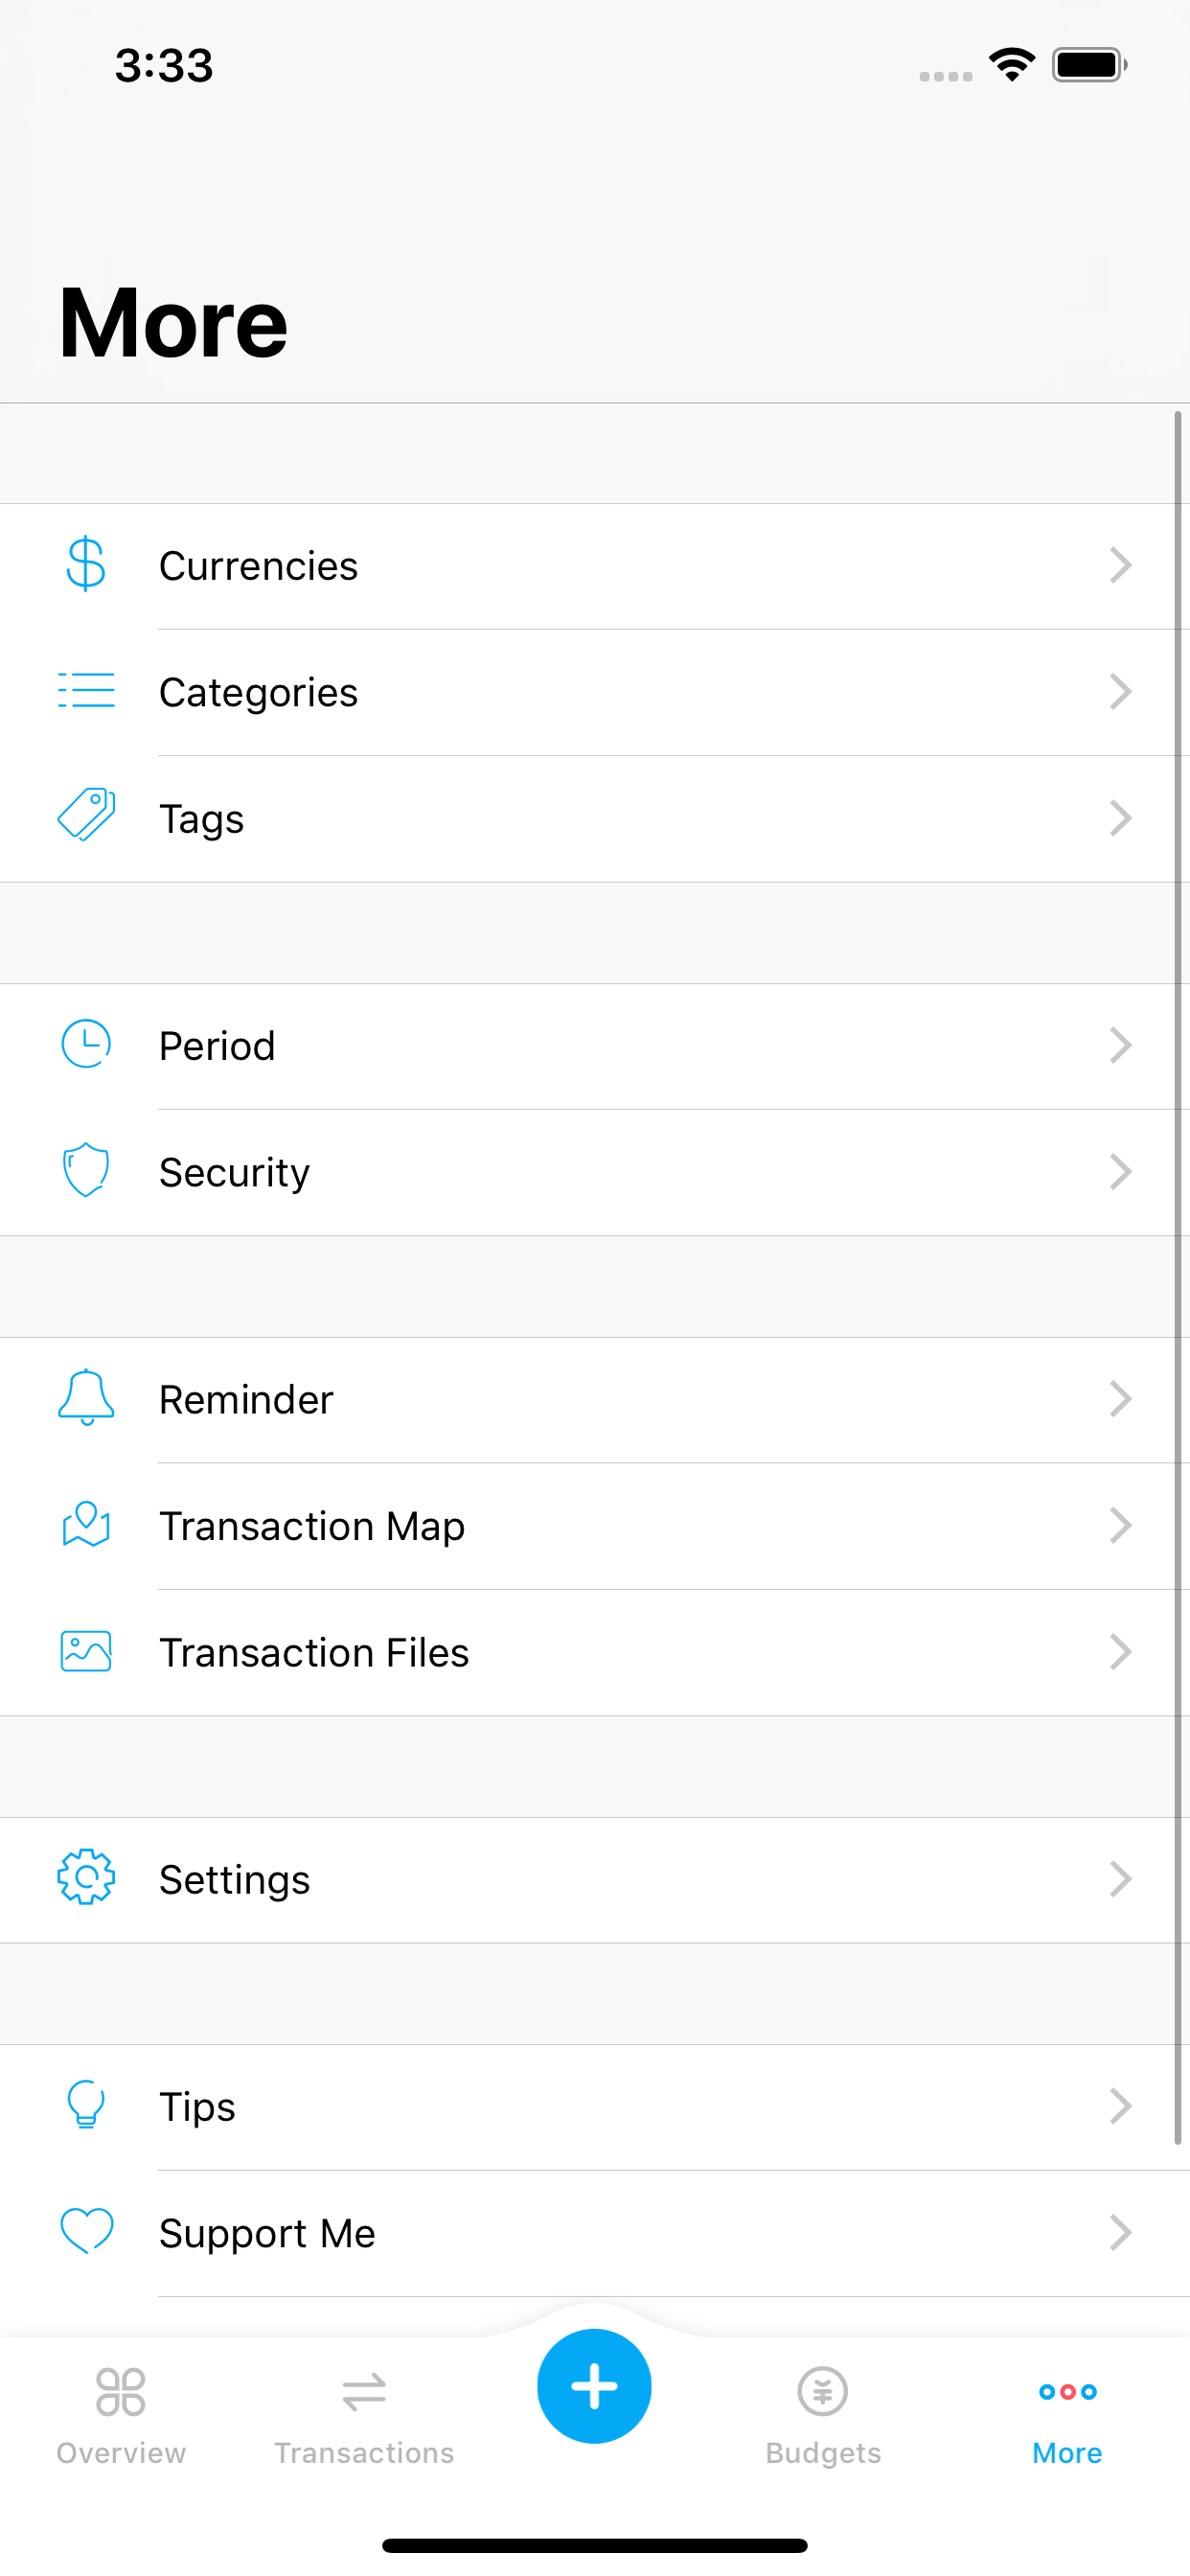The width and height of the screenshot is (1190, 2576).
Task: Expand the Transaction Files row chevron
Action: (1120, 1652)
